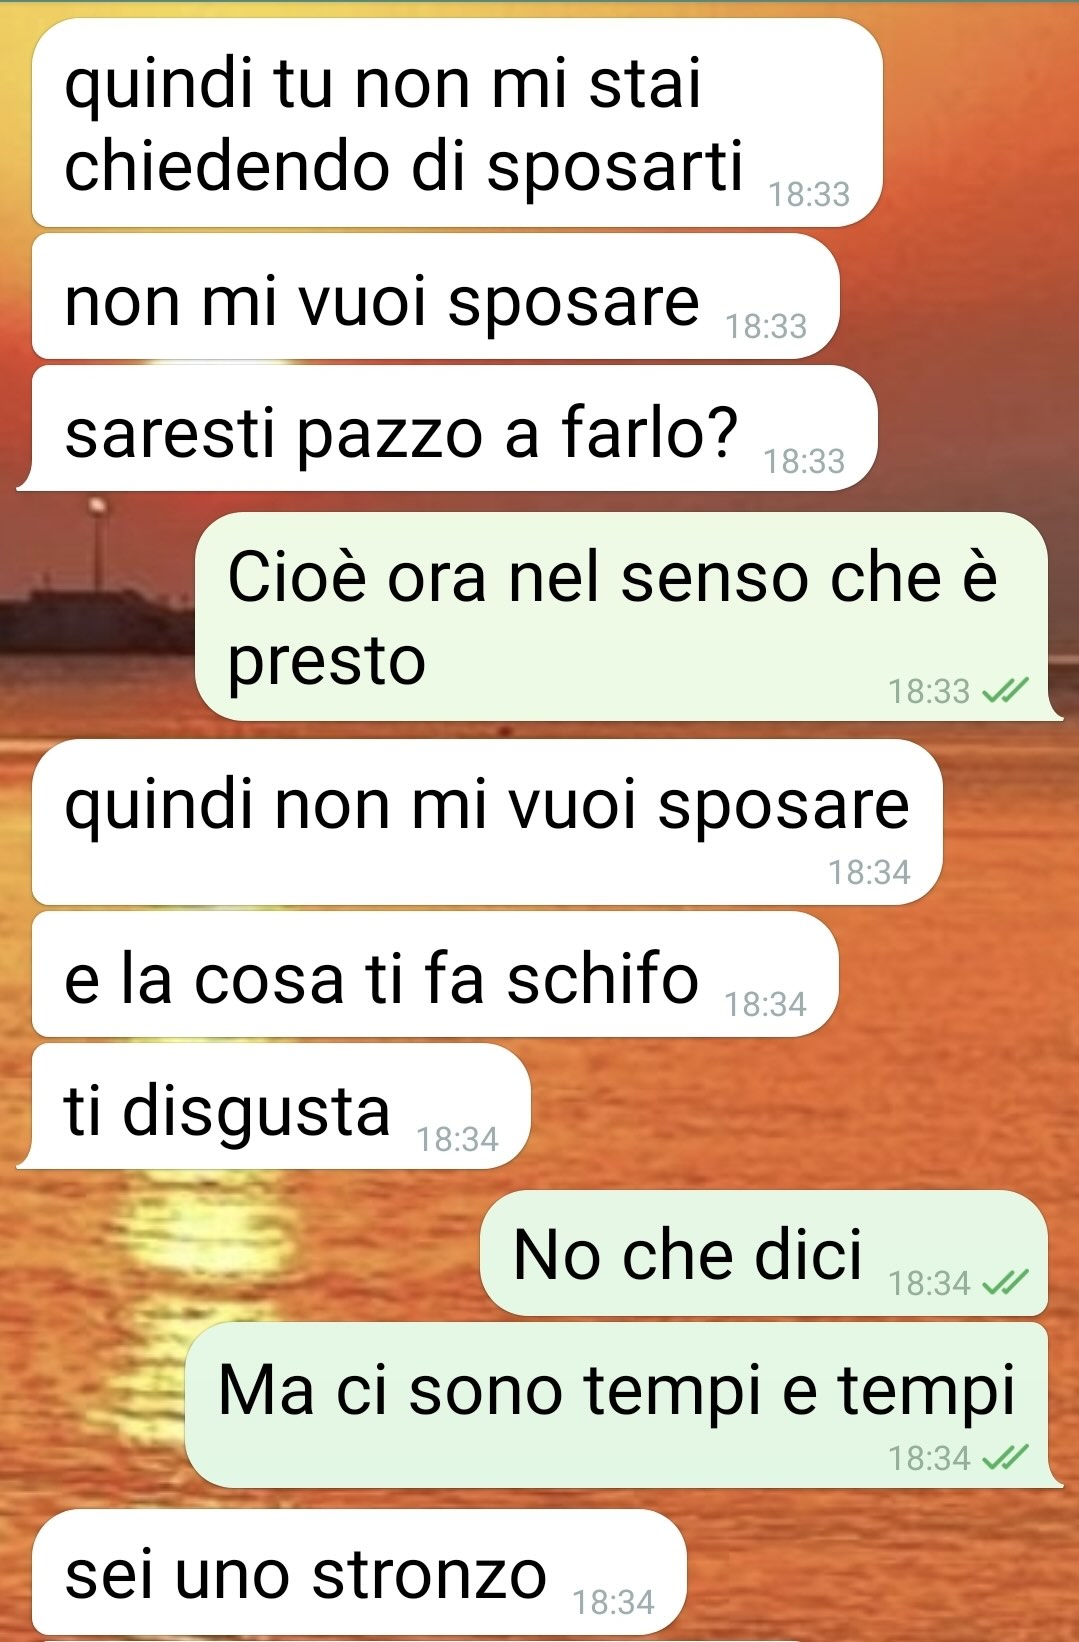The image size is (1079, 1642).
Task: Click double checkmark on 'No che dici'
Action: pyautogui.click(x=1005, y=1282)
